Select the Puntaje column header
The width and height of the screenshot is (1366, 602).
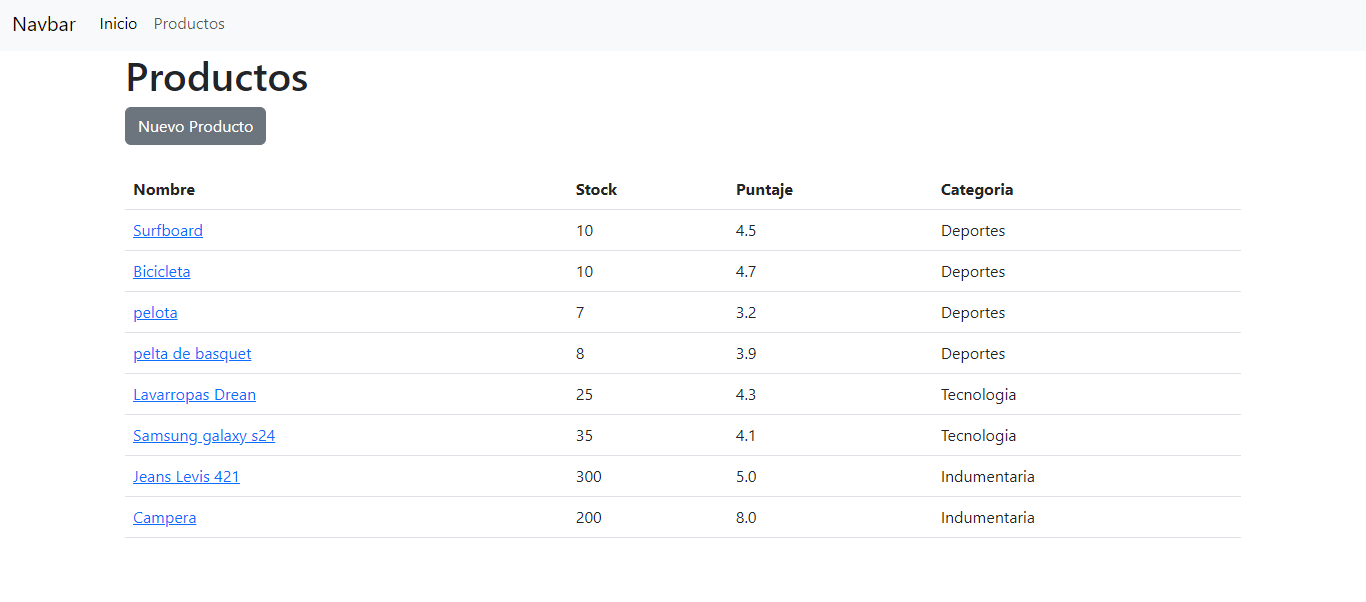tap(764, 190)
